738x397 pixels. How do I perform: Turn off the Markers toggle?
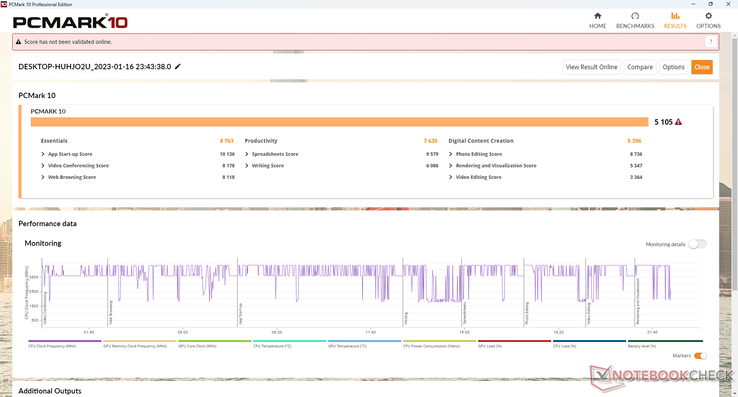[700, 356]
